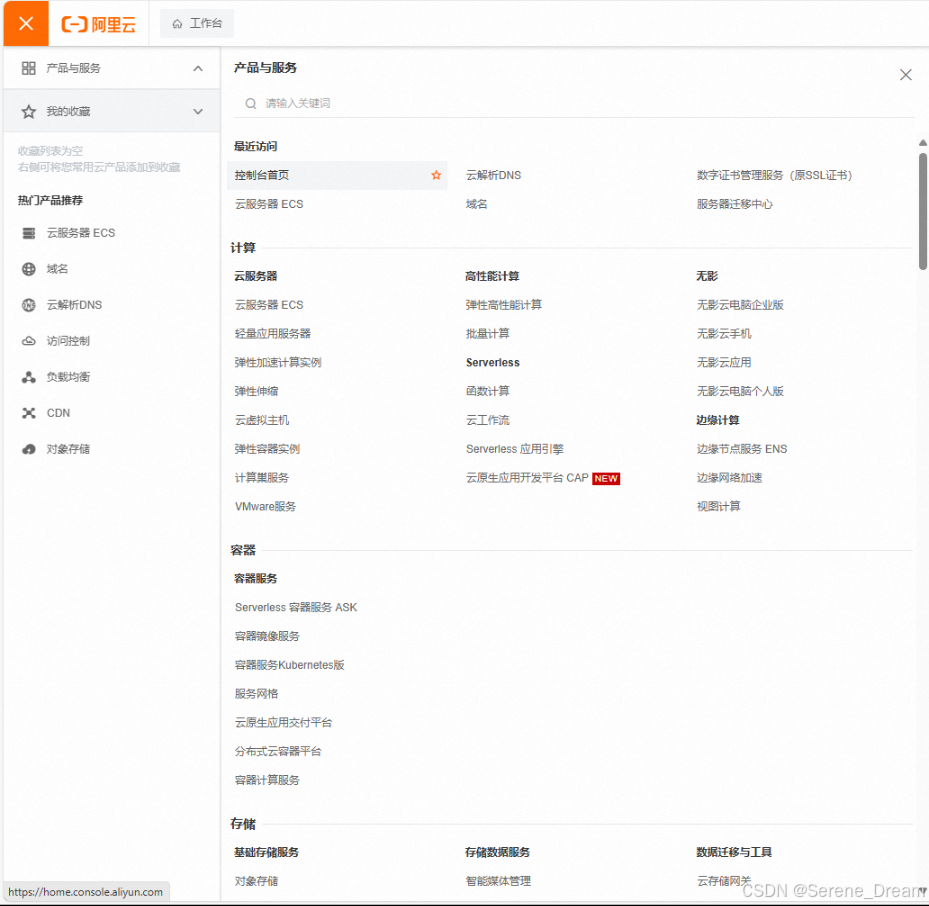Open 云原生应用开发平台 CAP
This screenshot has height=906, width=929.
[527, 478]
